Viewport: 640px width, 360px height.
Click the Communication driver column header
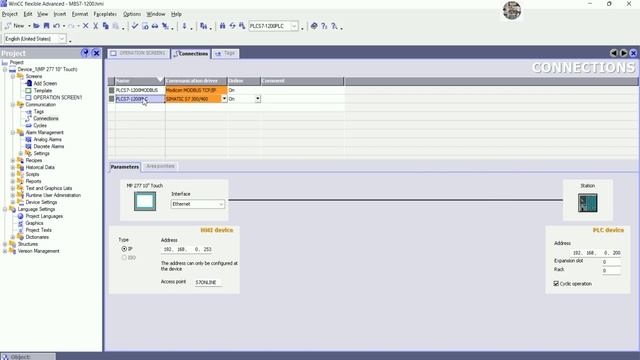pos(196,81)
